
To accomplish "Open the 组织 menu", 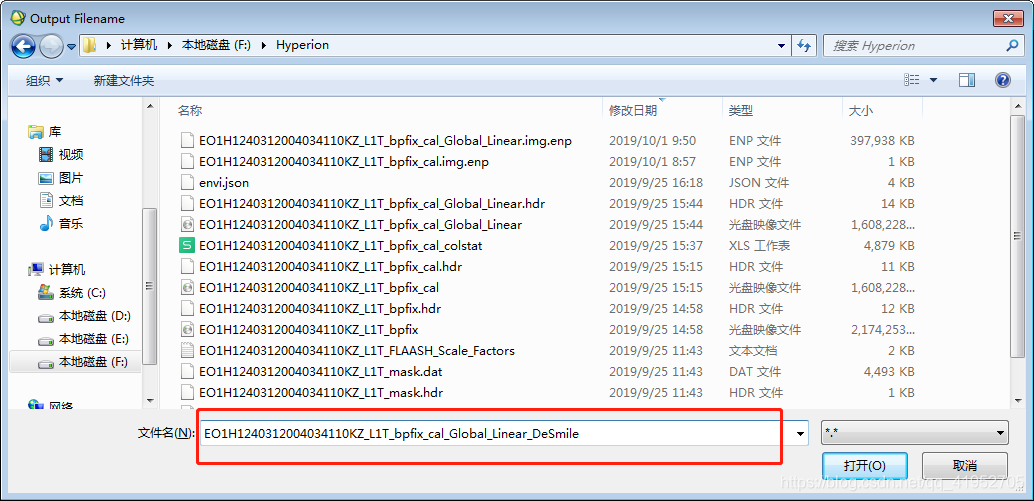I will (x=44, y=80).
